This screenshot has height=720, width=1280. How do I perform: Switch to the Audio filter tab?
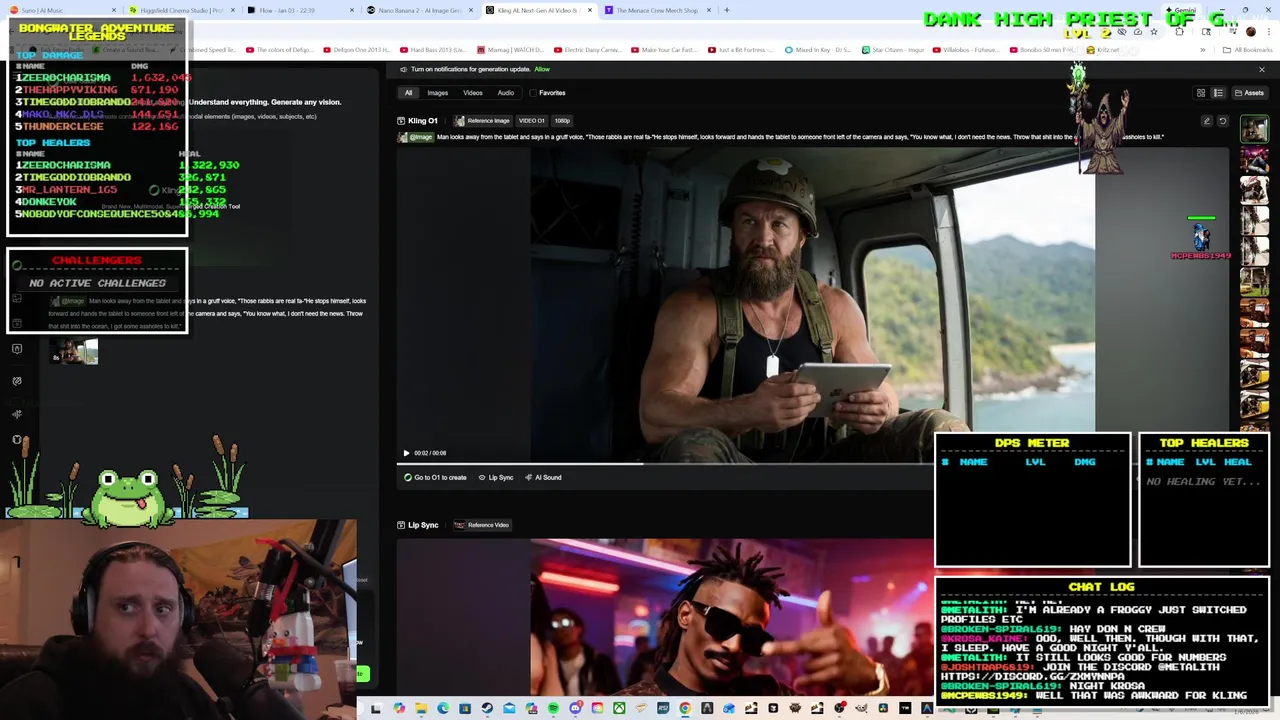(x=506, y=93)
